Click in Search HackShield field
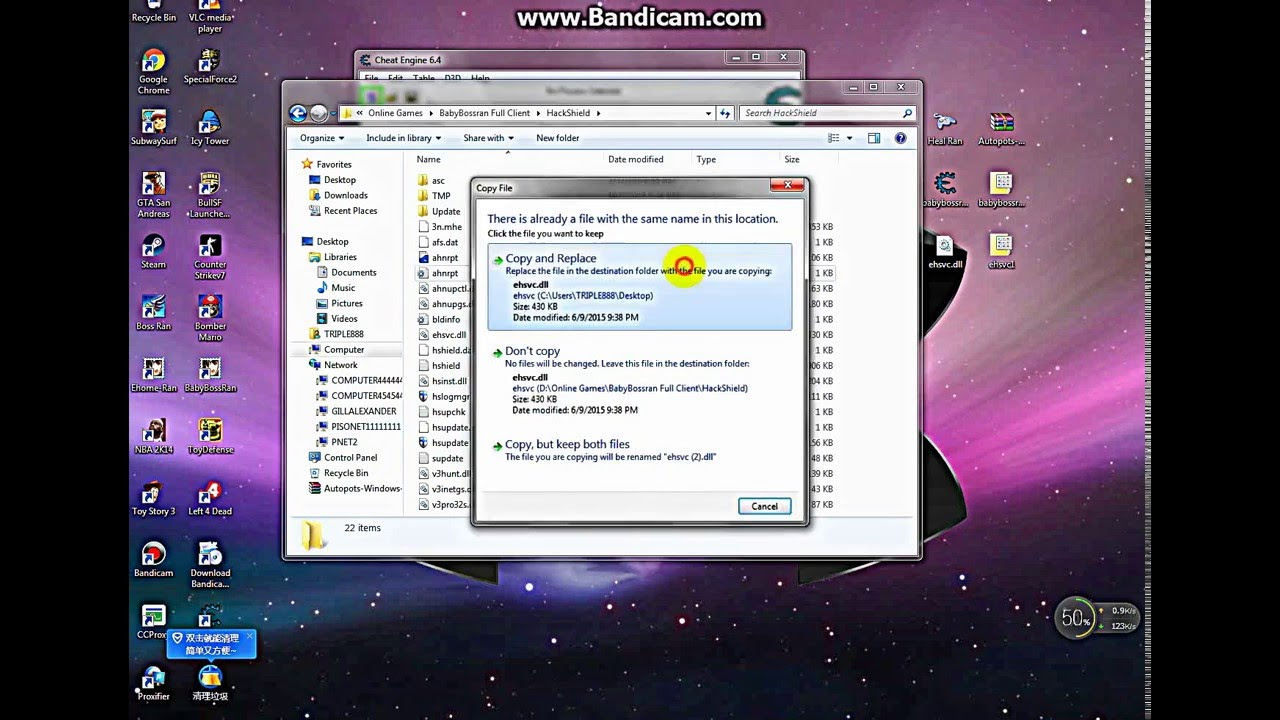 (x=827, y=113)
